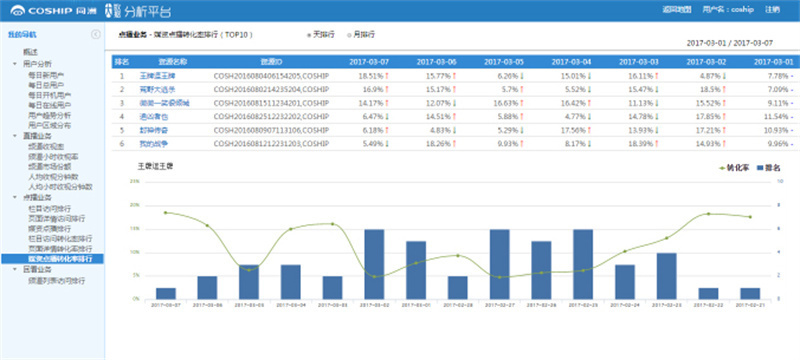
Task: Open the rank 6 resource name link
Action: (x=154, y=144)
